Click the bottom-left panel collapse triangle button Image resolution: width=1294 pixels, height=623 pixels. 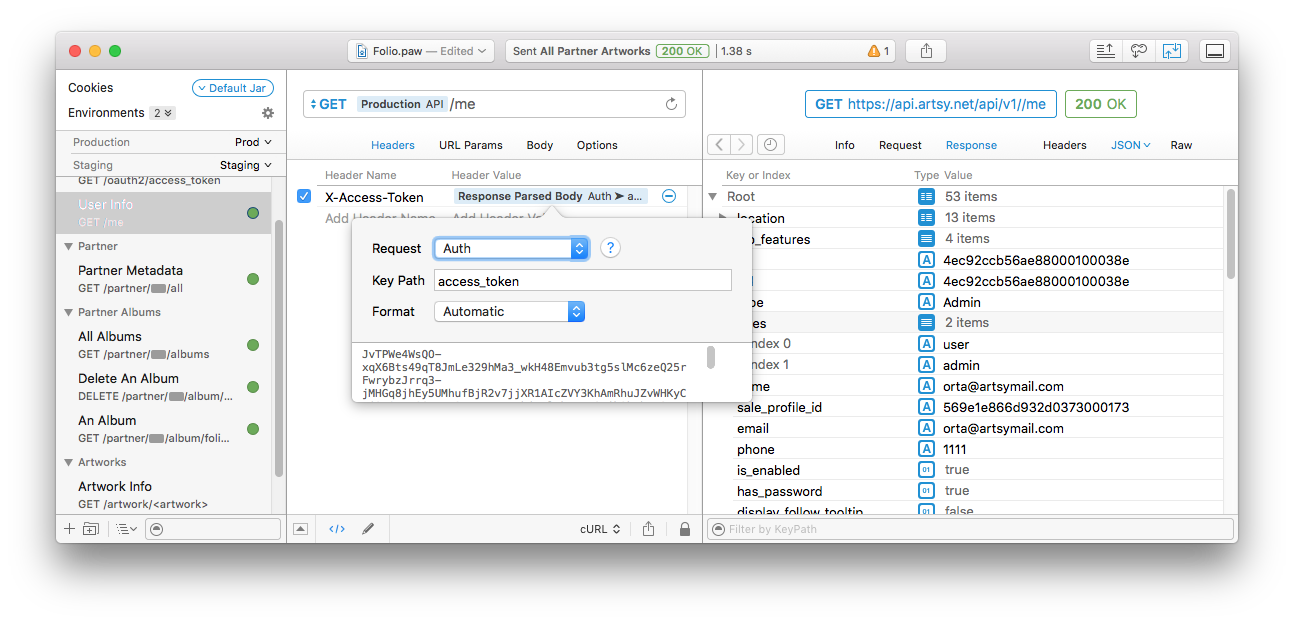click(301, 529)
